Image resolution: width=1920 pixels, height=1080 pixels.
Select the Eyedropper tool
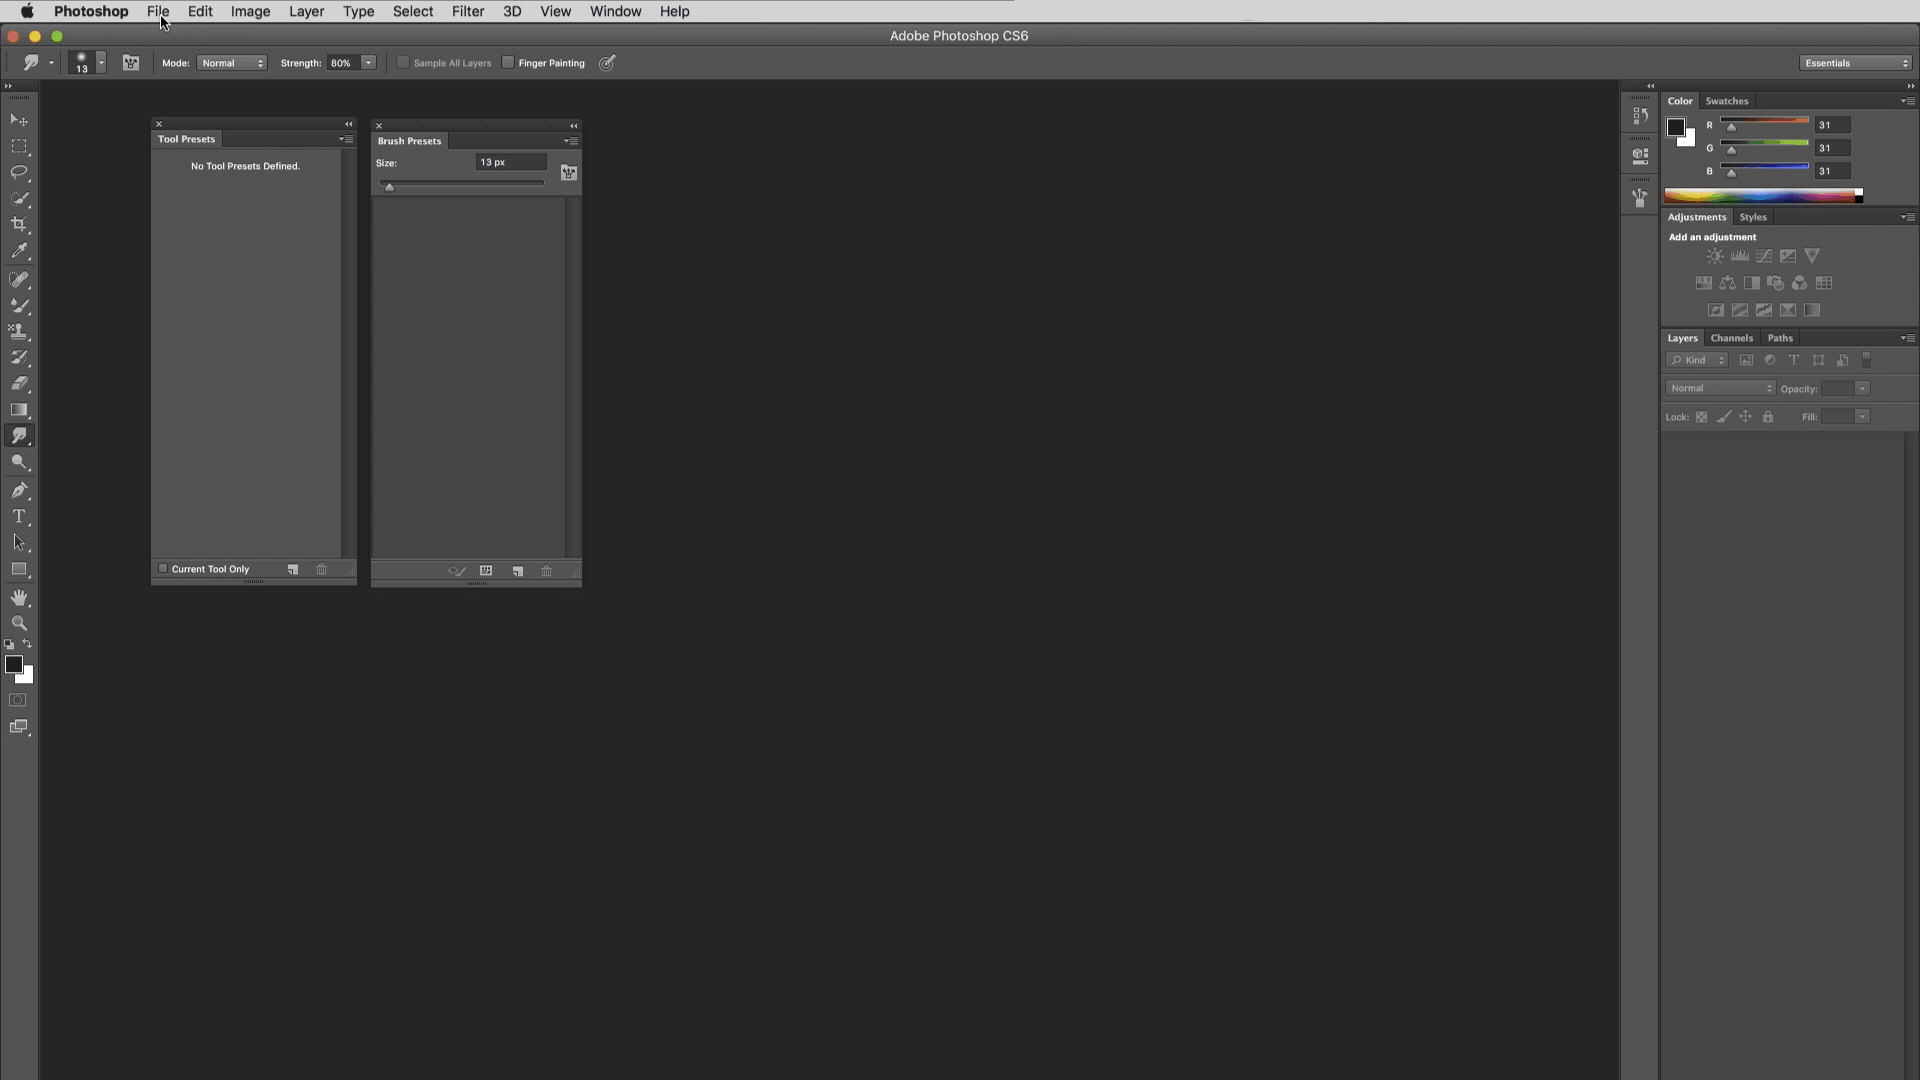(x=19, y=252)
